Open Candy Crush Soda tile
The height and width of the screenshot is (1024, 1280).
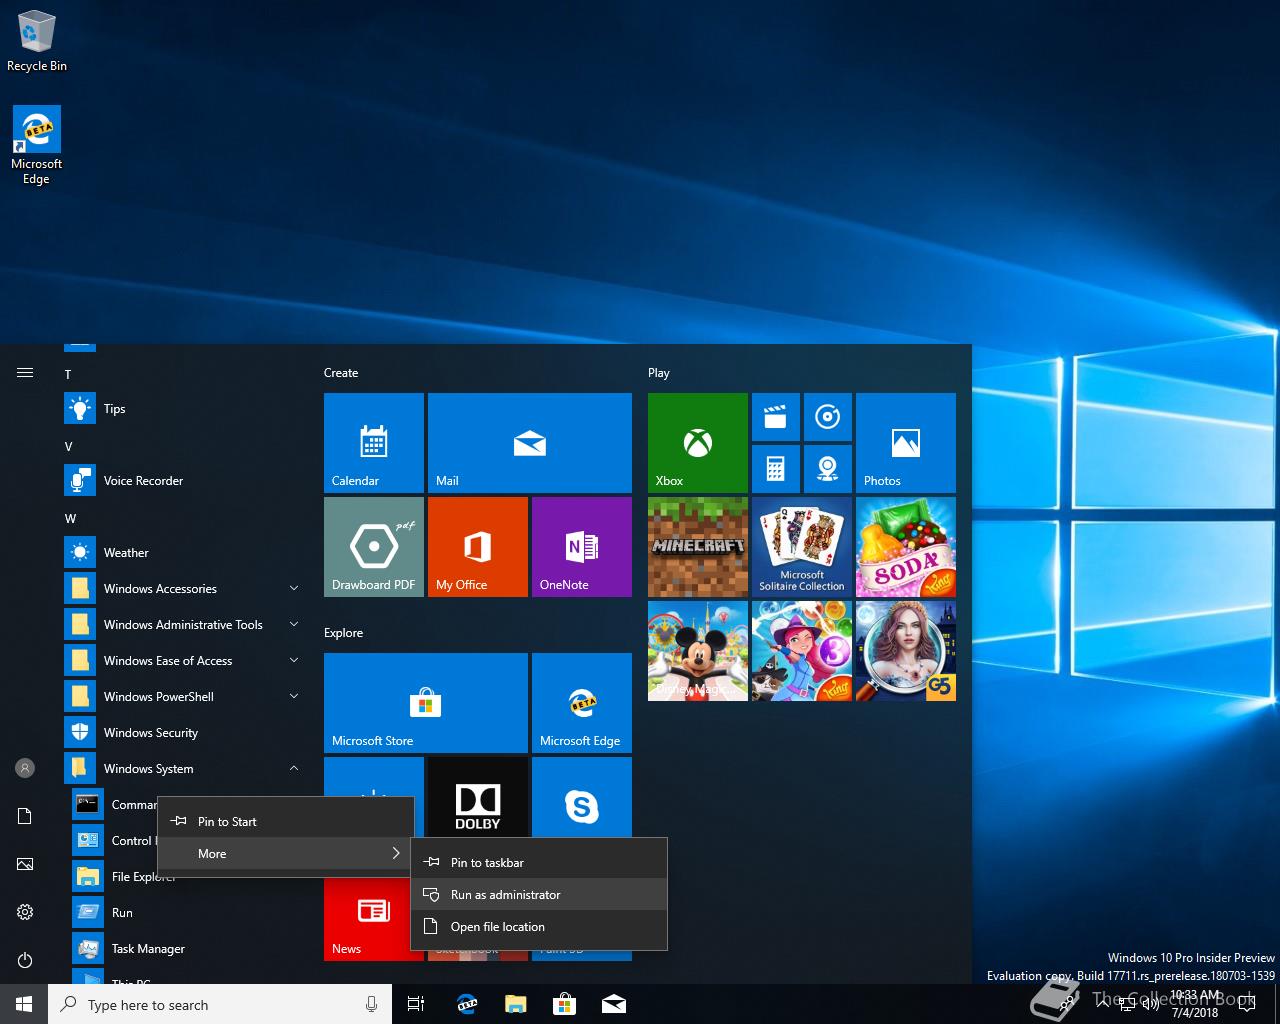[906, 547]
